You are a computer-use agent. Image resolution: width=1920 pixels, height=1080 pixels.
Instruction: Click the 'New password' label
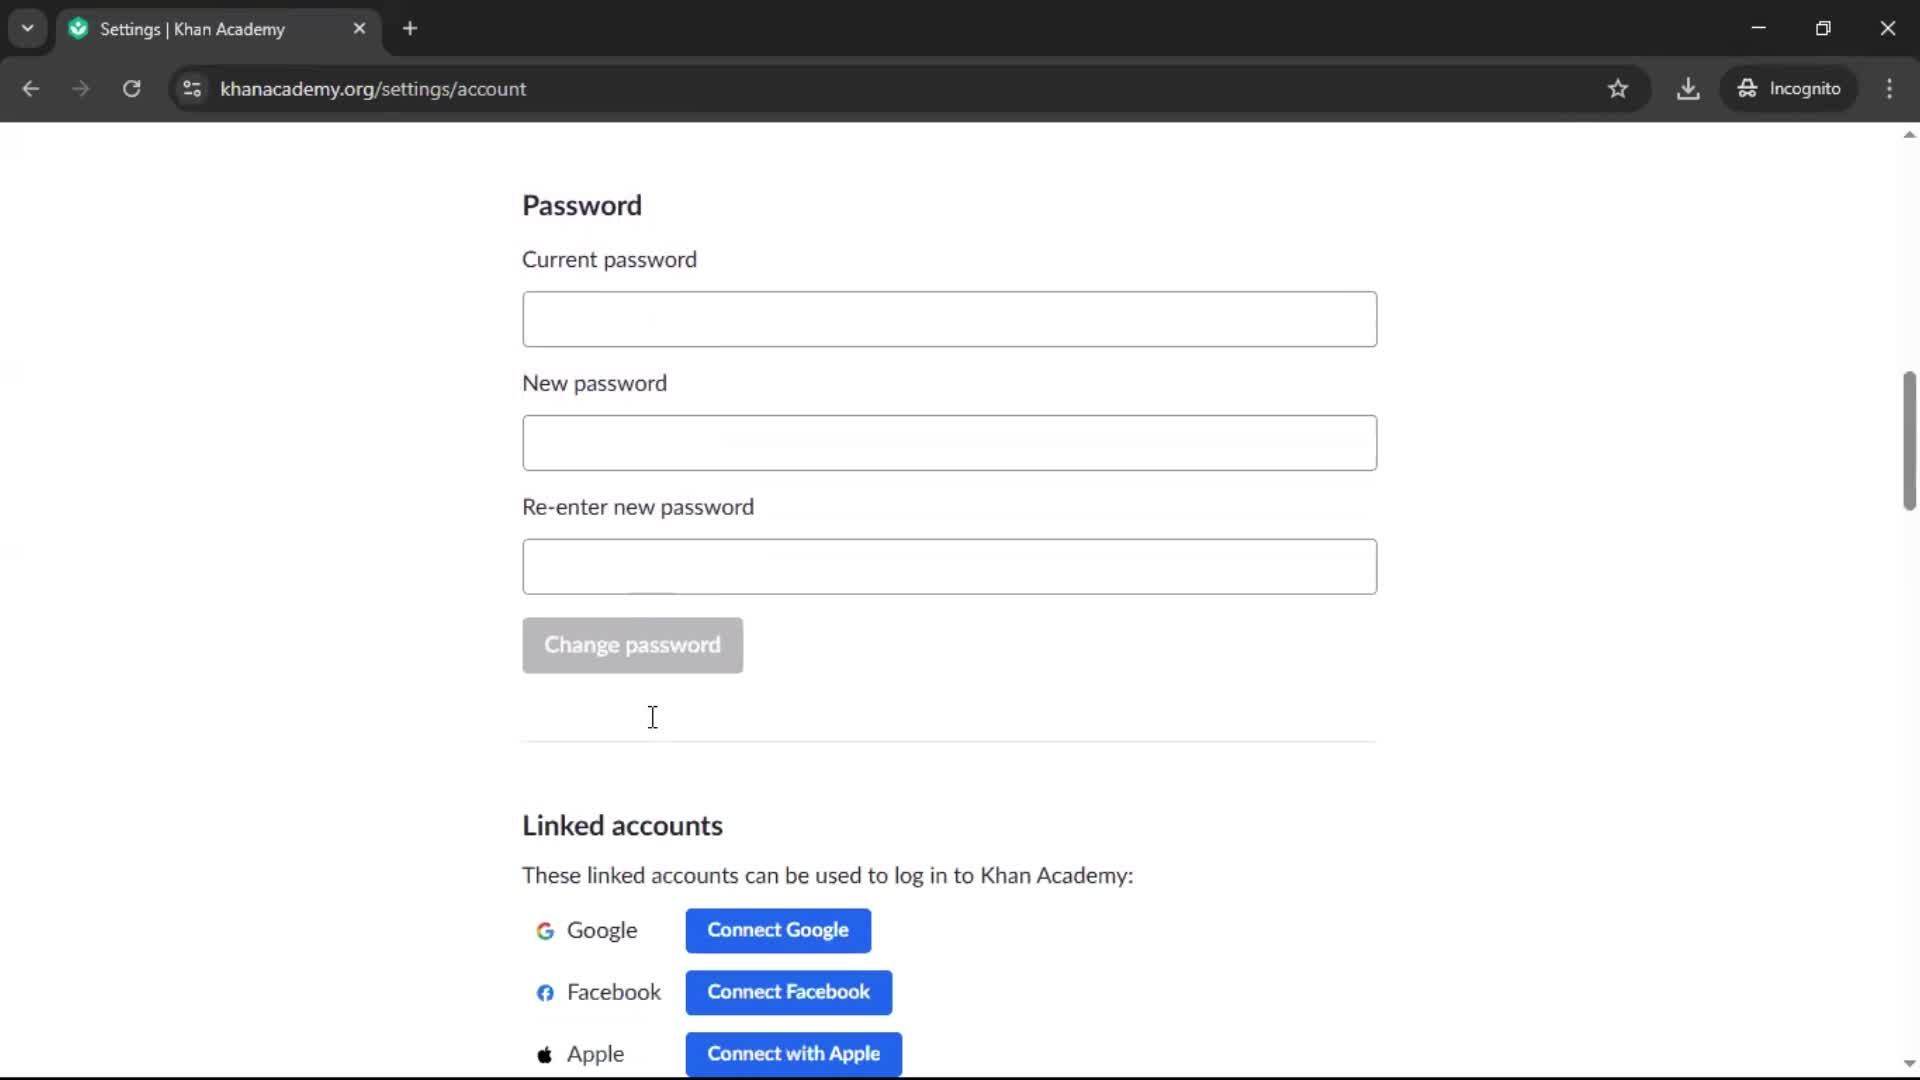tap(594, 383)
